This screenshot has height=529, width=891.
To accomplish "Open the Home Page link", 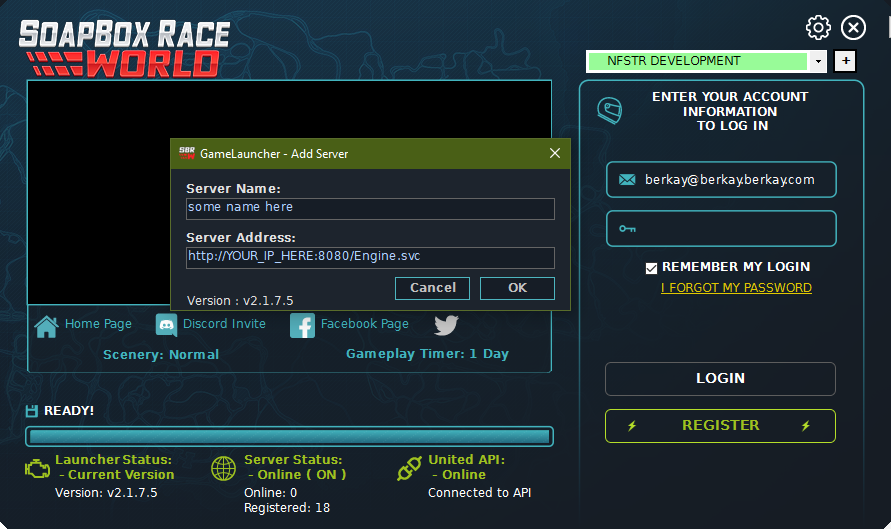I will [98, 324].
